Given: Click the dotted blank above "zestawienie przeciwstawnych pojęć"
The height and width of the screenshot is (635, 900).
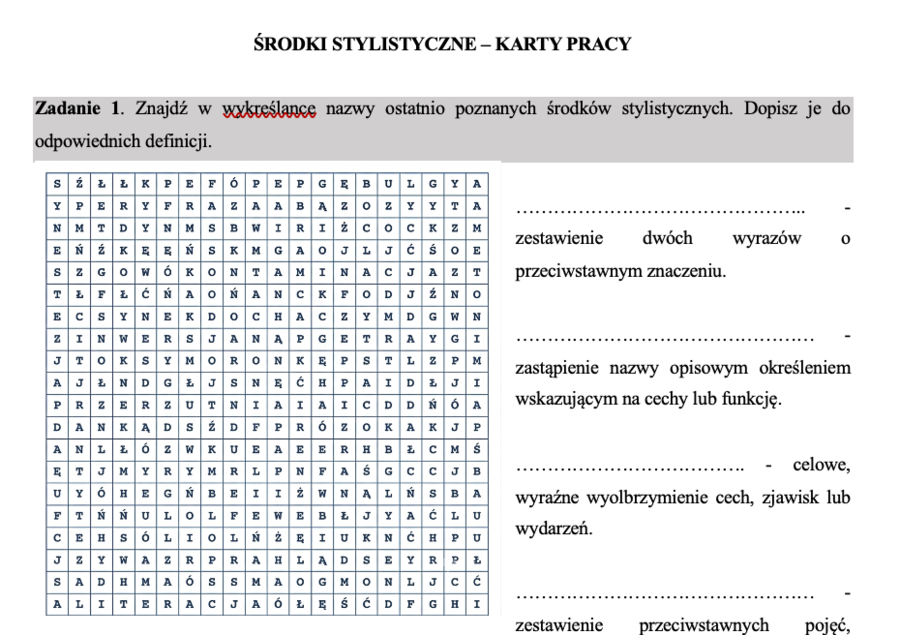Looking at the screenshot, I should (x=664, y=597).
